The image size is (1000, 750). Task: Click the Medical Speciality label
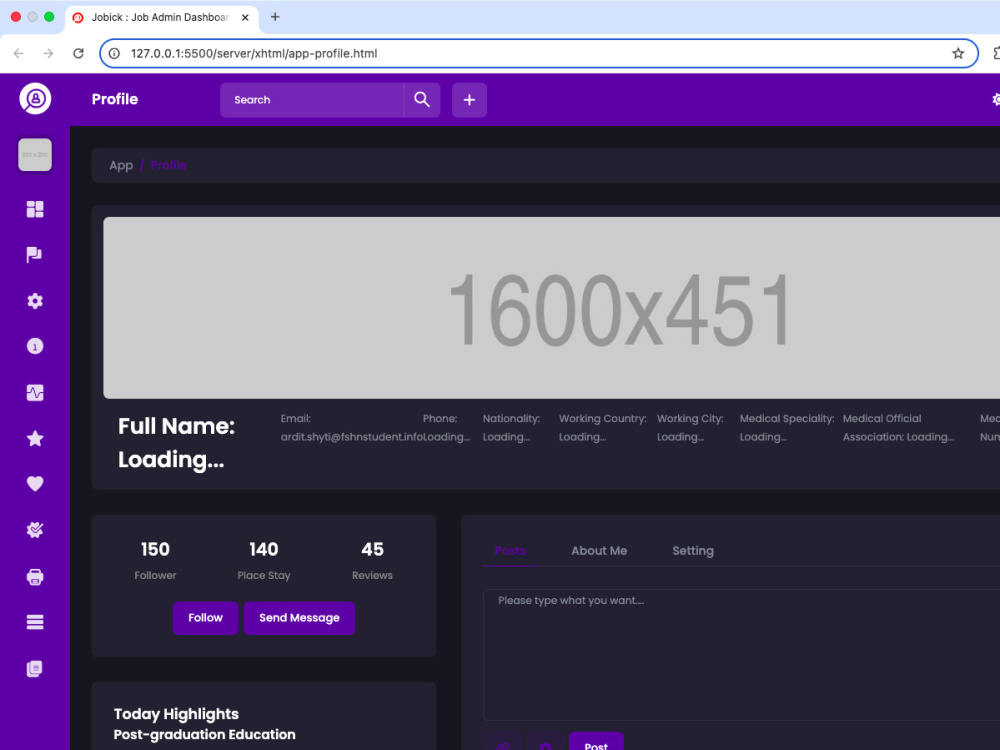point(787,419)
